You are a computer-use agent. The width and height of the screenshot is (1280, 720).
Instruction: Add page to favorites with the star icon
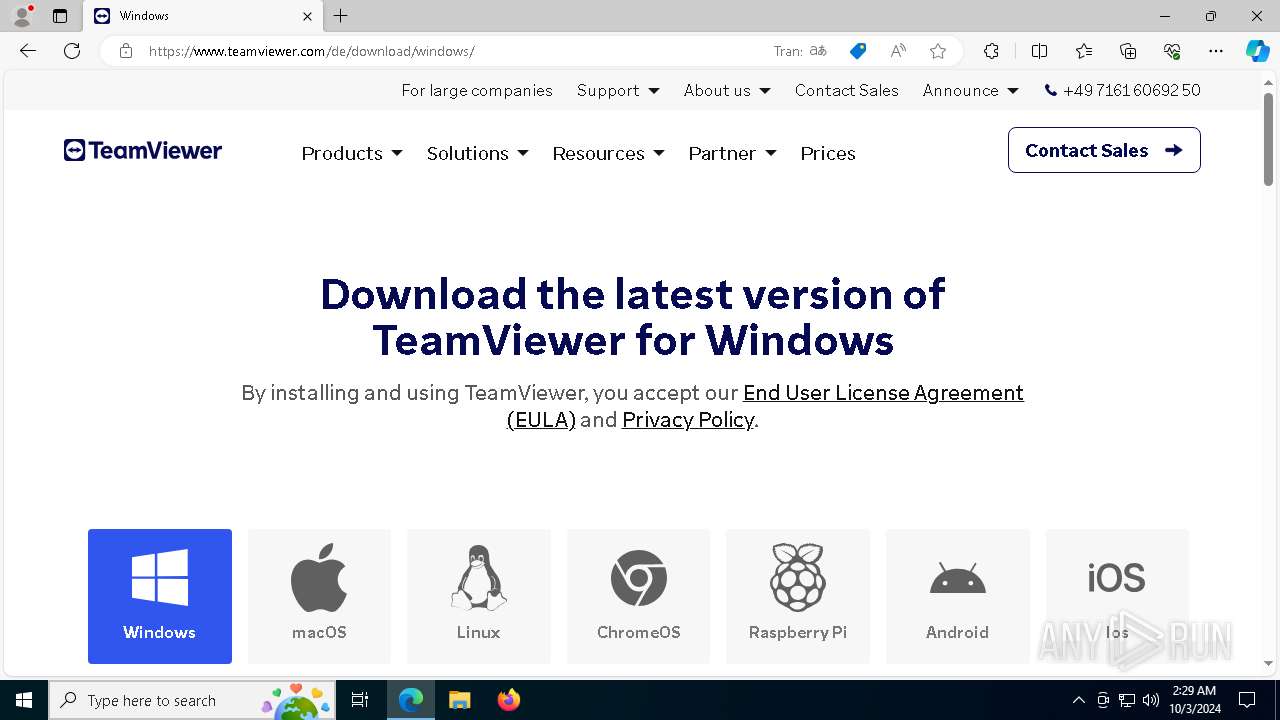point(938,51)
